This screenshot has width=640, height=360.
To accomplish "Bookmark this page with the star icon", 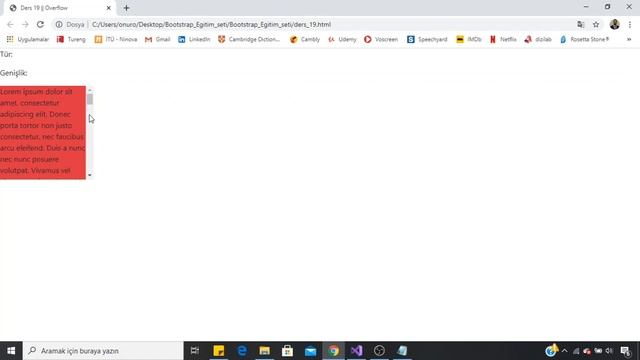I will pos(596,24).
